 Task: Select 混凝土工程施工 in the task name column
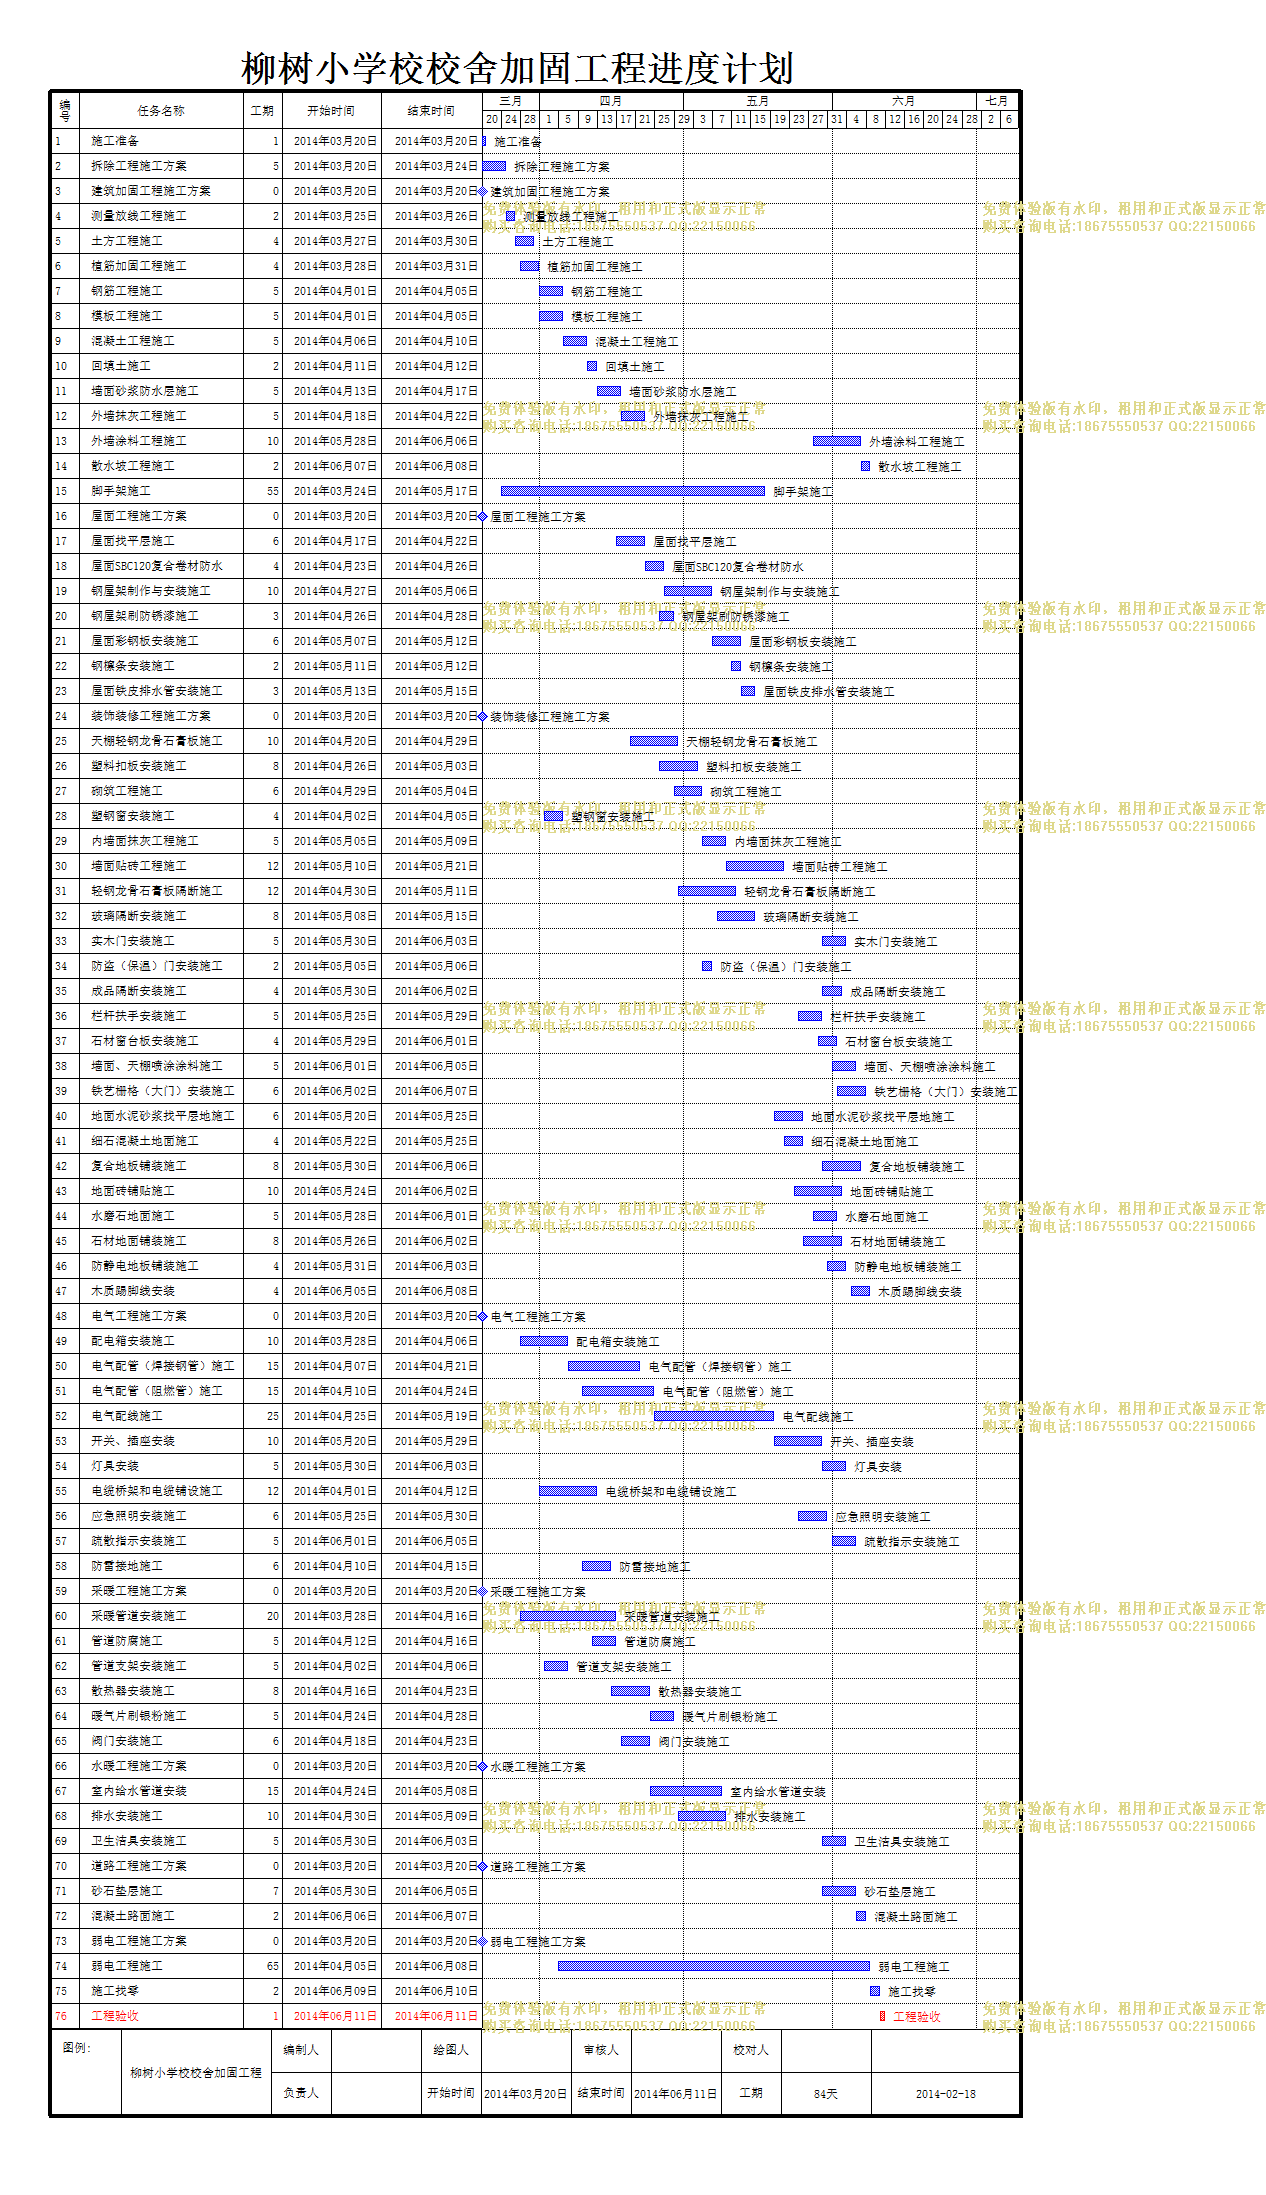133,341
